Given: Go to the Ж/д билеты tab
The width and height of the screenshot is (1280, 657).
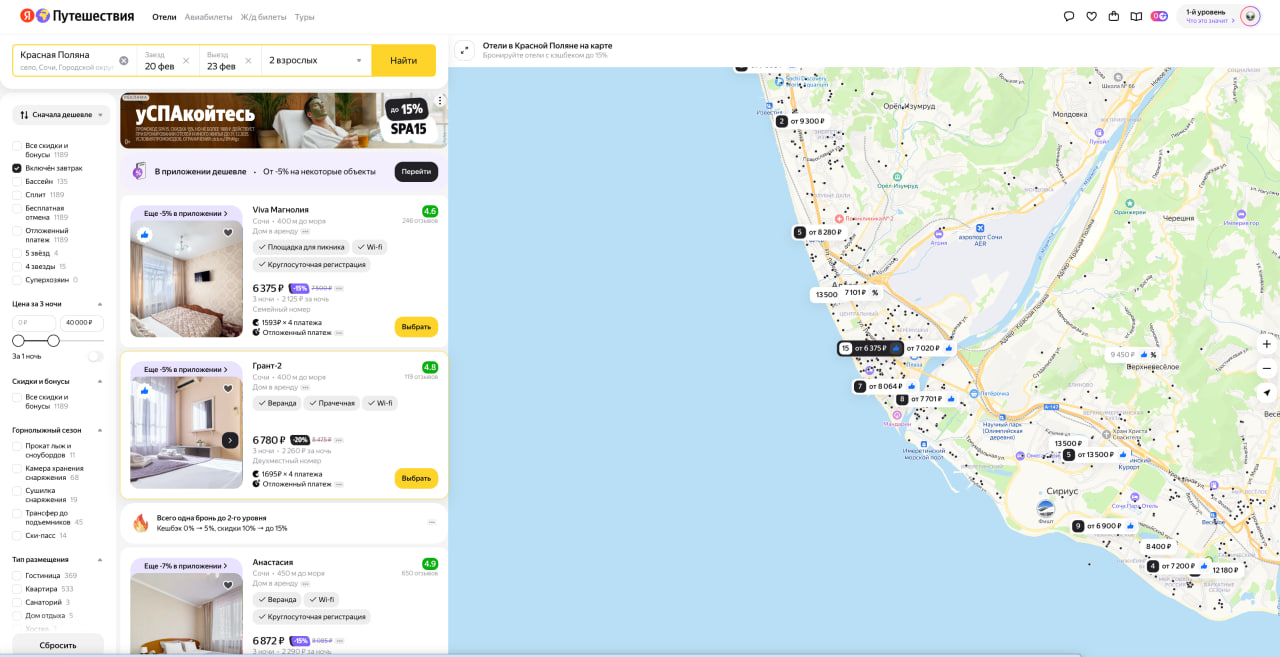Looking at the screenshot, I should pos(263,17).
